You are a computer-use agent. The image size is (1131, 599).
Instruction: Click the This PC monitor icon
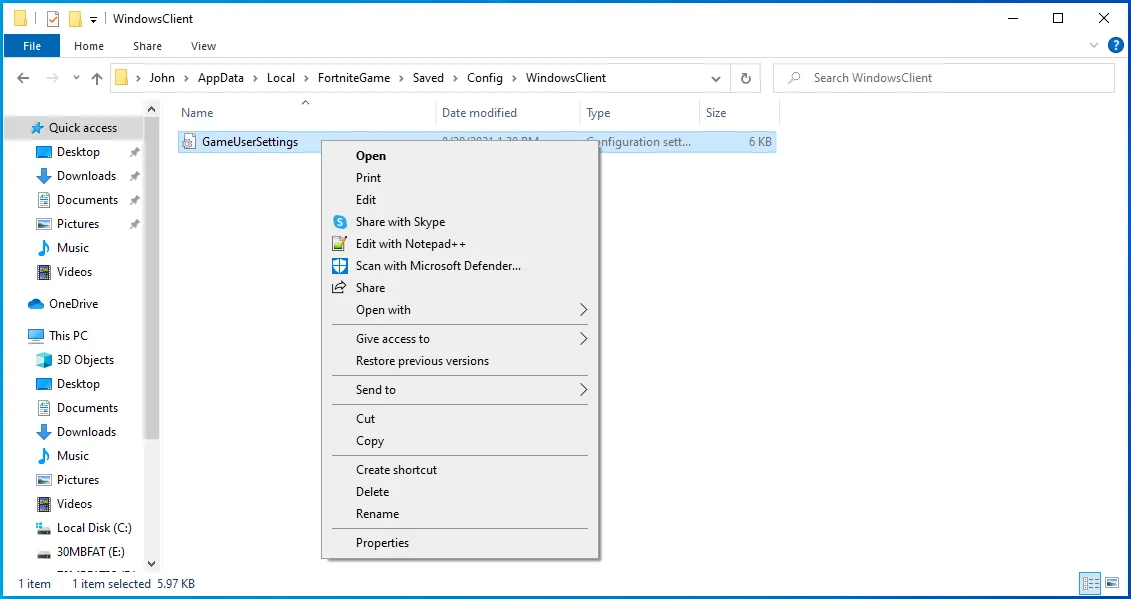coord(36,336)
